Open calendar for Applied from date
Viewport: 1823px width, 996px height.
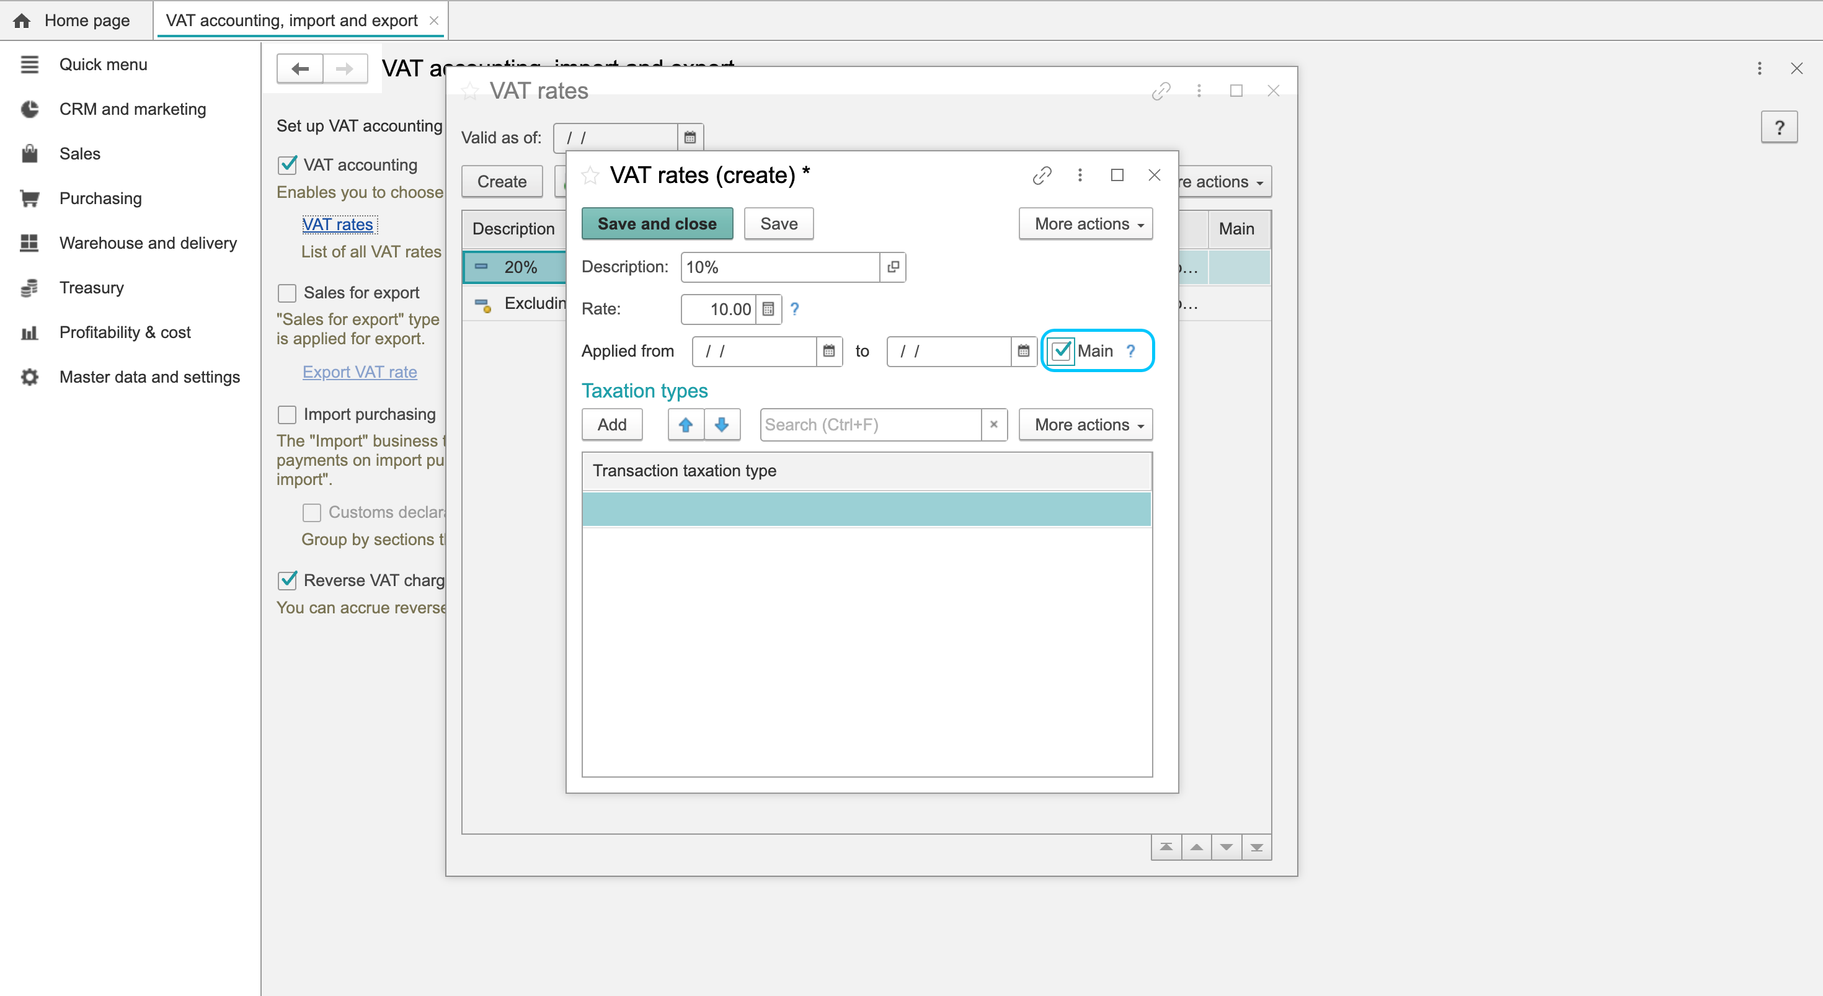[x=829, y=351]
